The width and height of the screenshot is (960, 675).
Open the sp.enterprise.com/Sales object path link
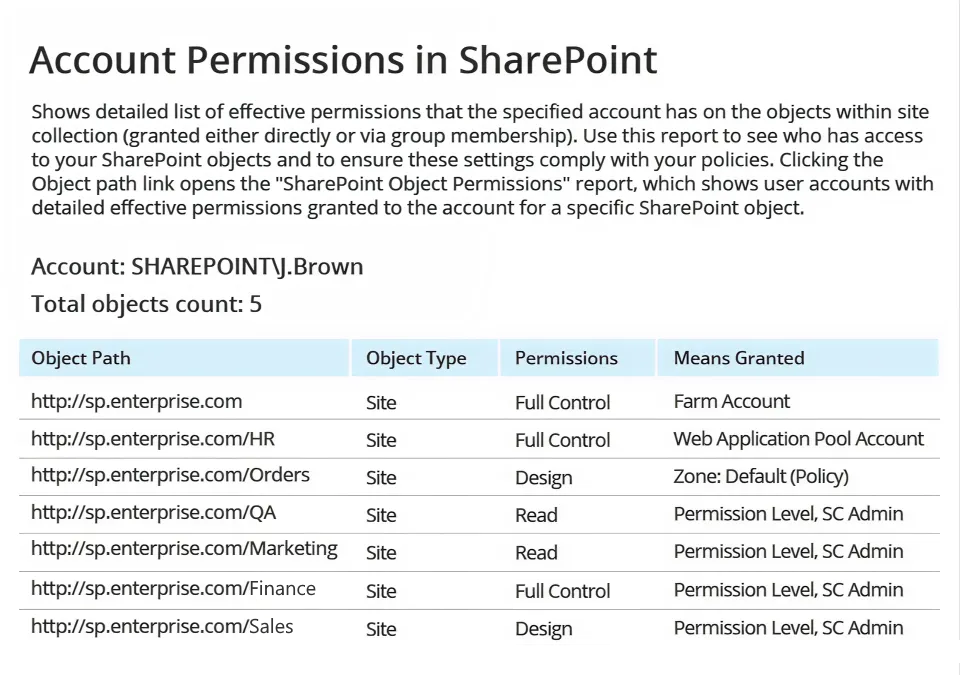(162, 626)
